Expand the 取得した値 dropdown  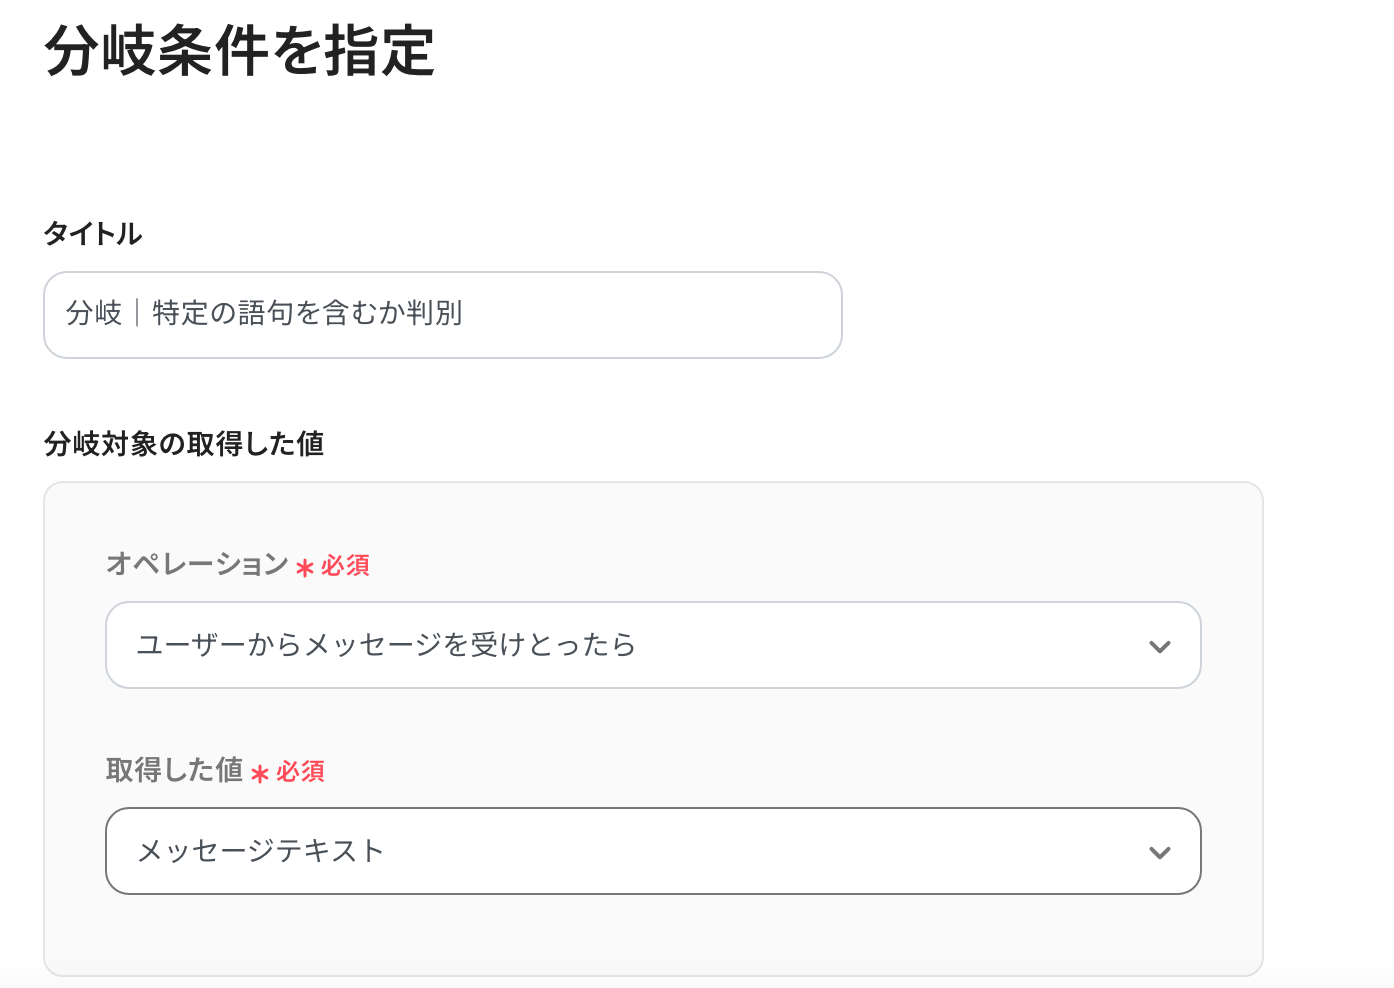[x=652, y=851]
